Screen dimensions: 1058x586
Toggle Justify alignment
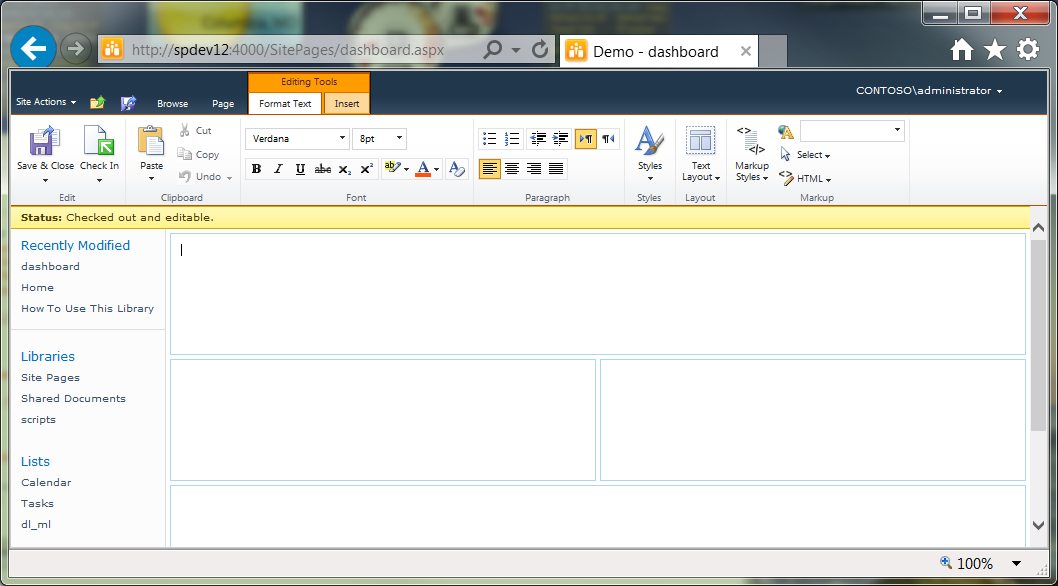[556, 169]
